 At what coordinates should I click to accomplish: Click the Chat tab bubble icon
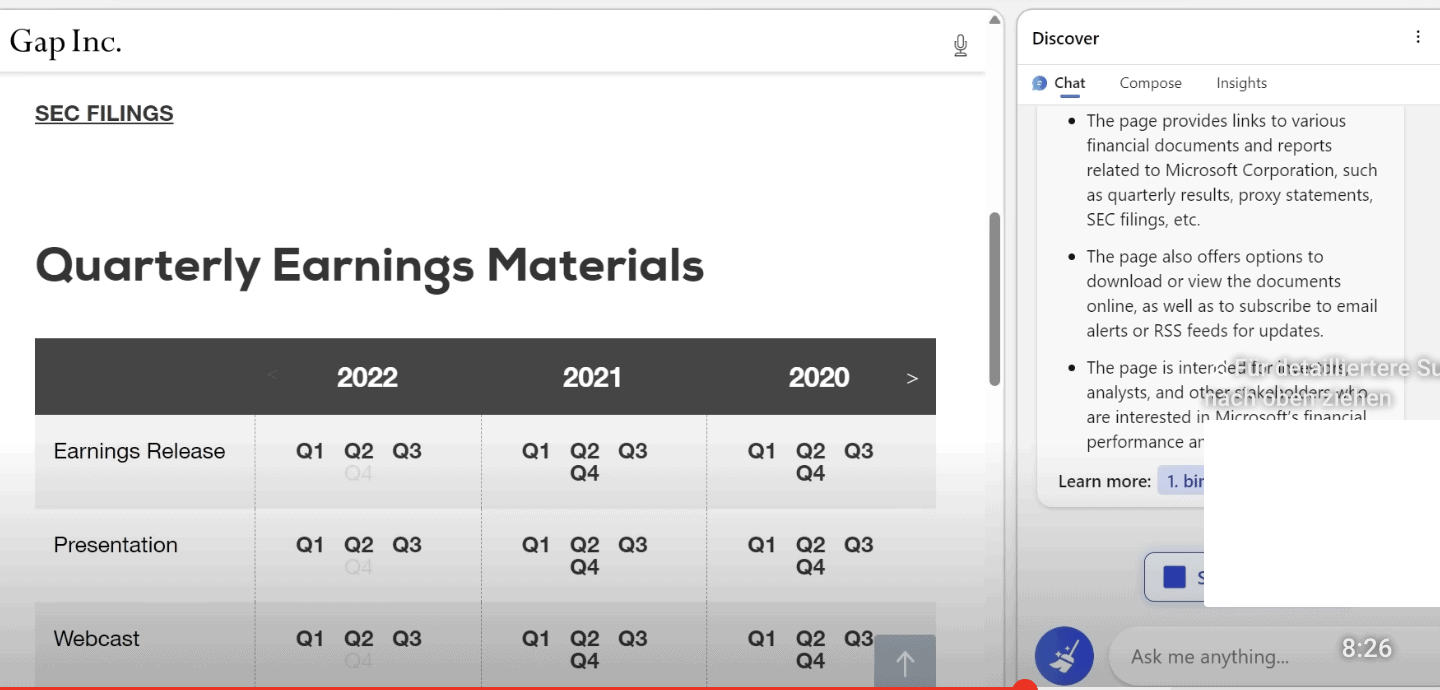point(1040,83)
